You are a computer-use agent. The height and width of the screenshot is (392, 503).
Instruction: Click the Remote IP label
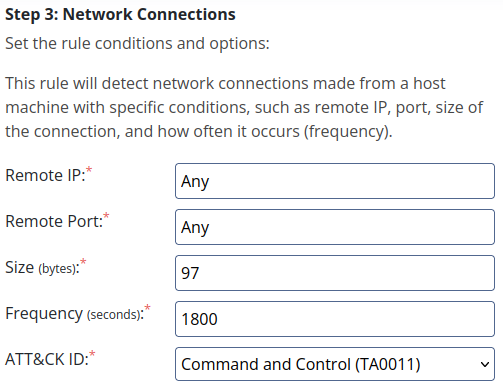[x=45, y=175]
